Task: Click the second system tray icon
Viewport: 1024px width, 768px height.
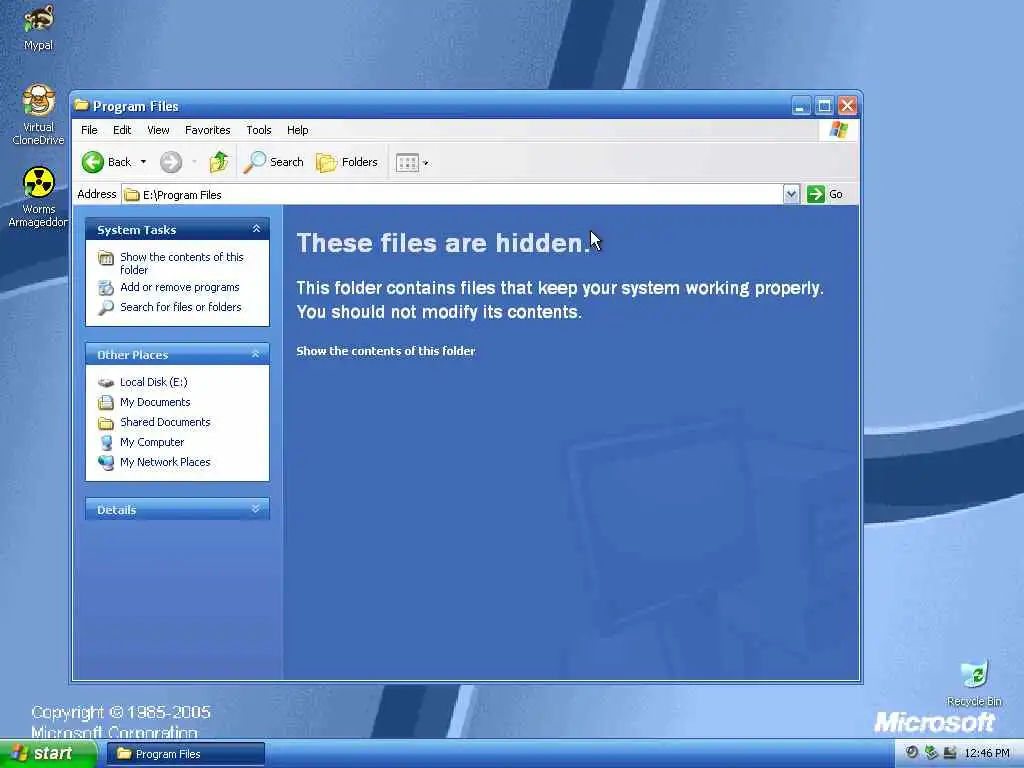Action: (x=931, y=753)
